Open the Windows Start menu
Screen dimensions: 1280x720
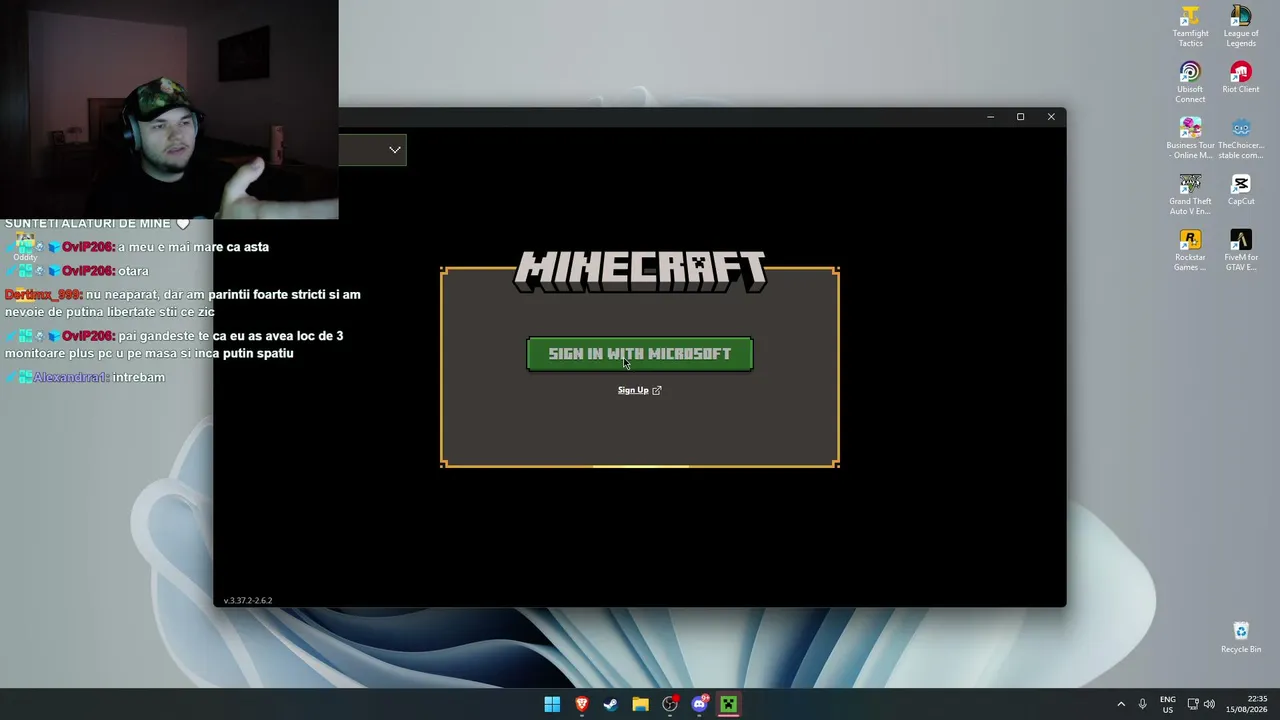click(x=552, y=704)
